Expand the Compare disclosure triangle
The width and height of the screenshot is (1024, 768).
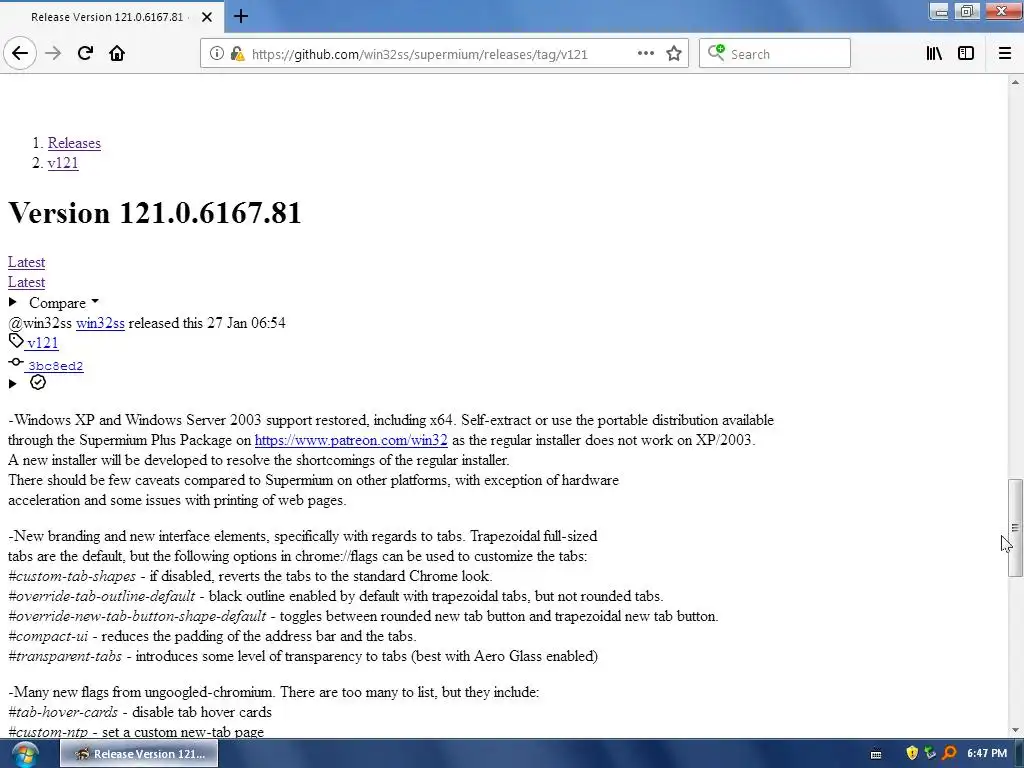(x=12, y=302)
